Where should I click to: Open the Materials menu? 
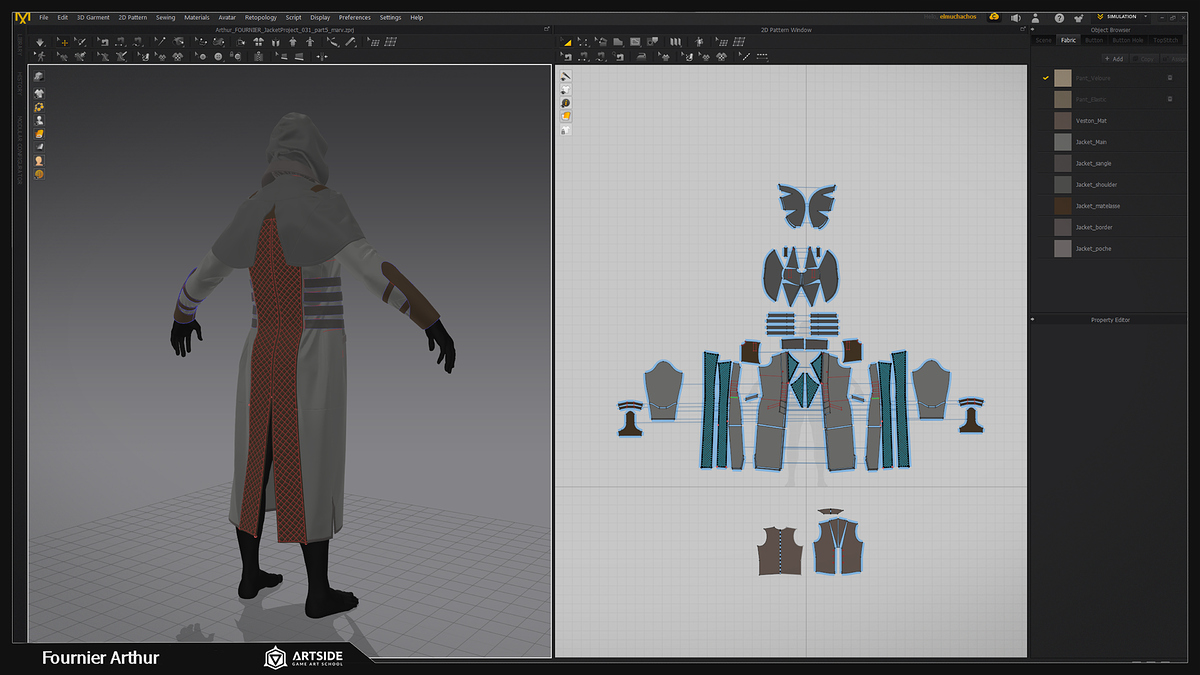pyautogui.click(x=197, y=17)
